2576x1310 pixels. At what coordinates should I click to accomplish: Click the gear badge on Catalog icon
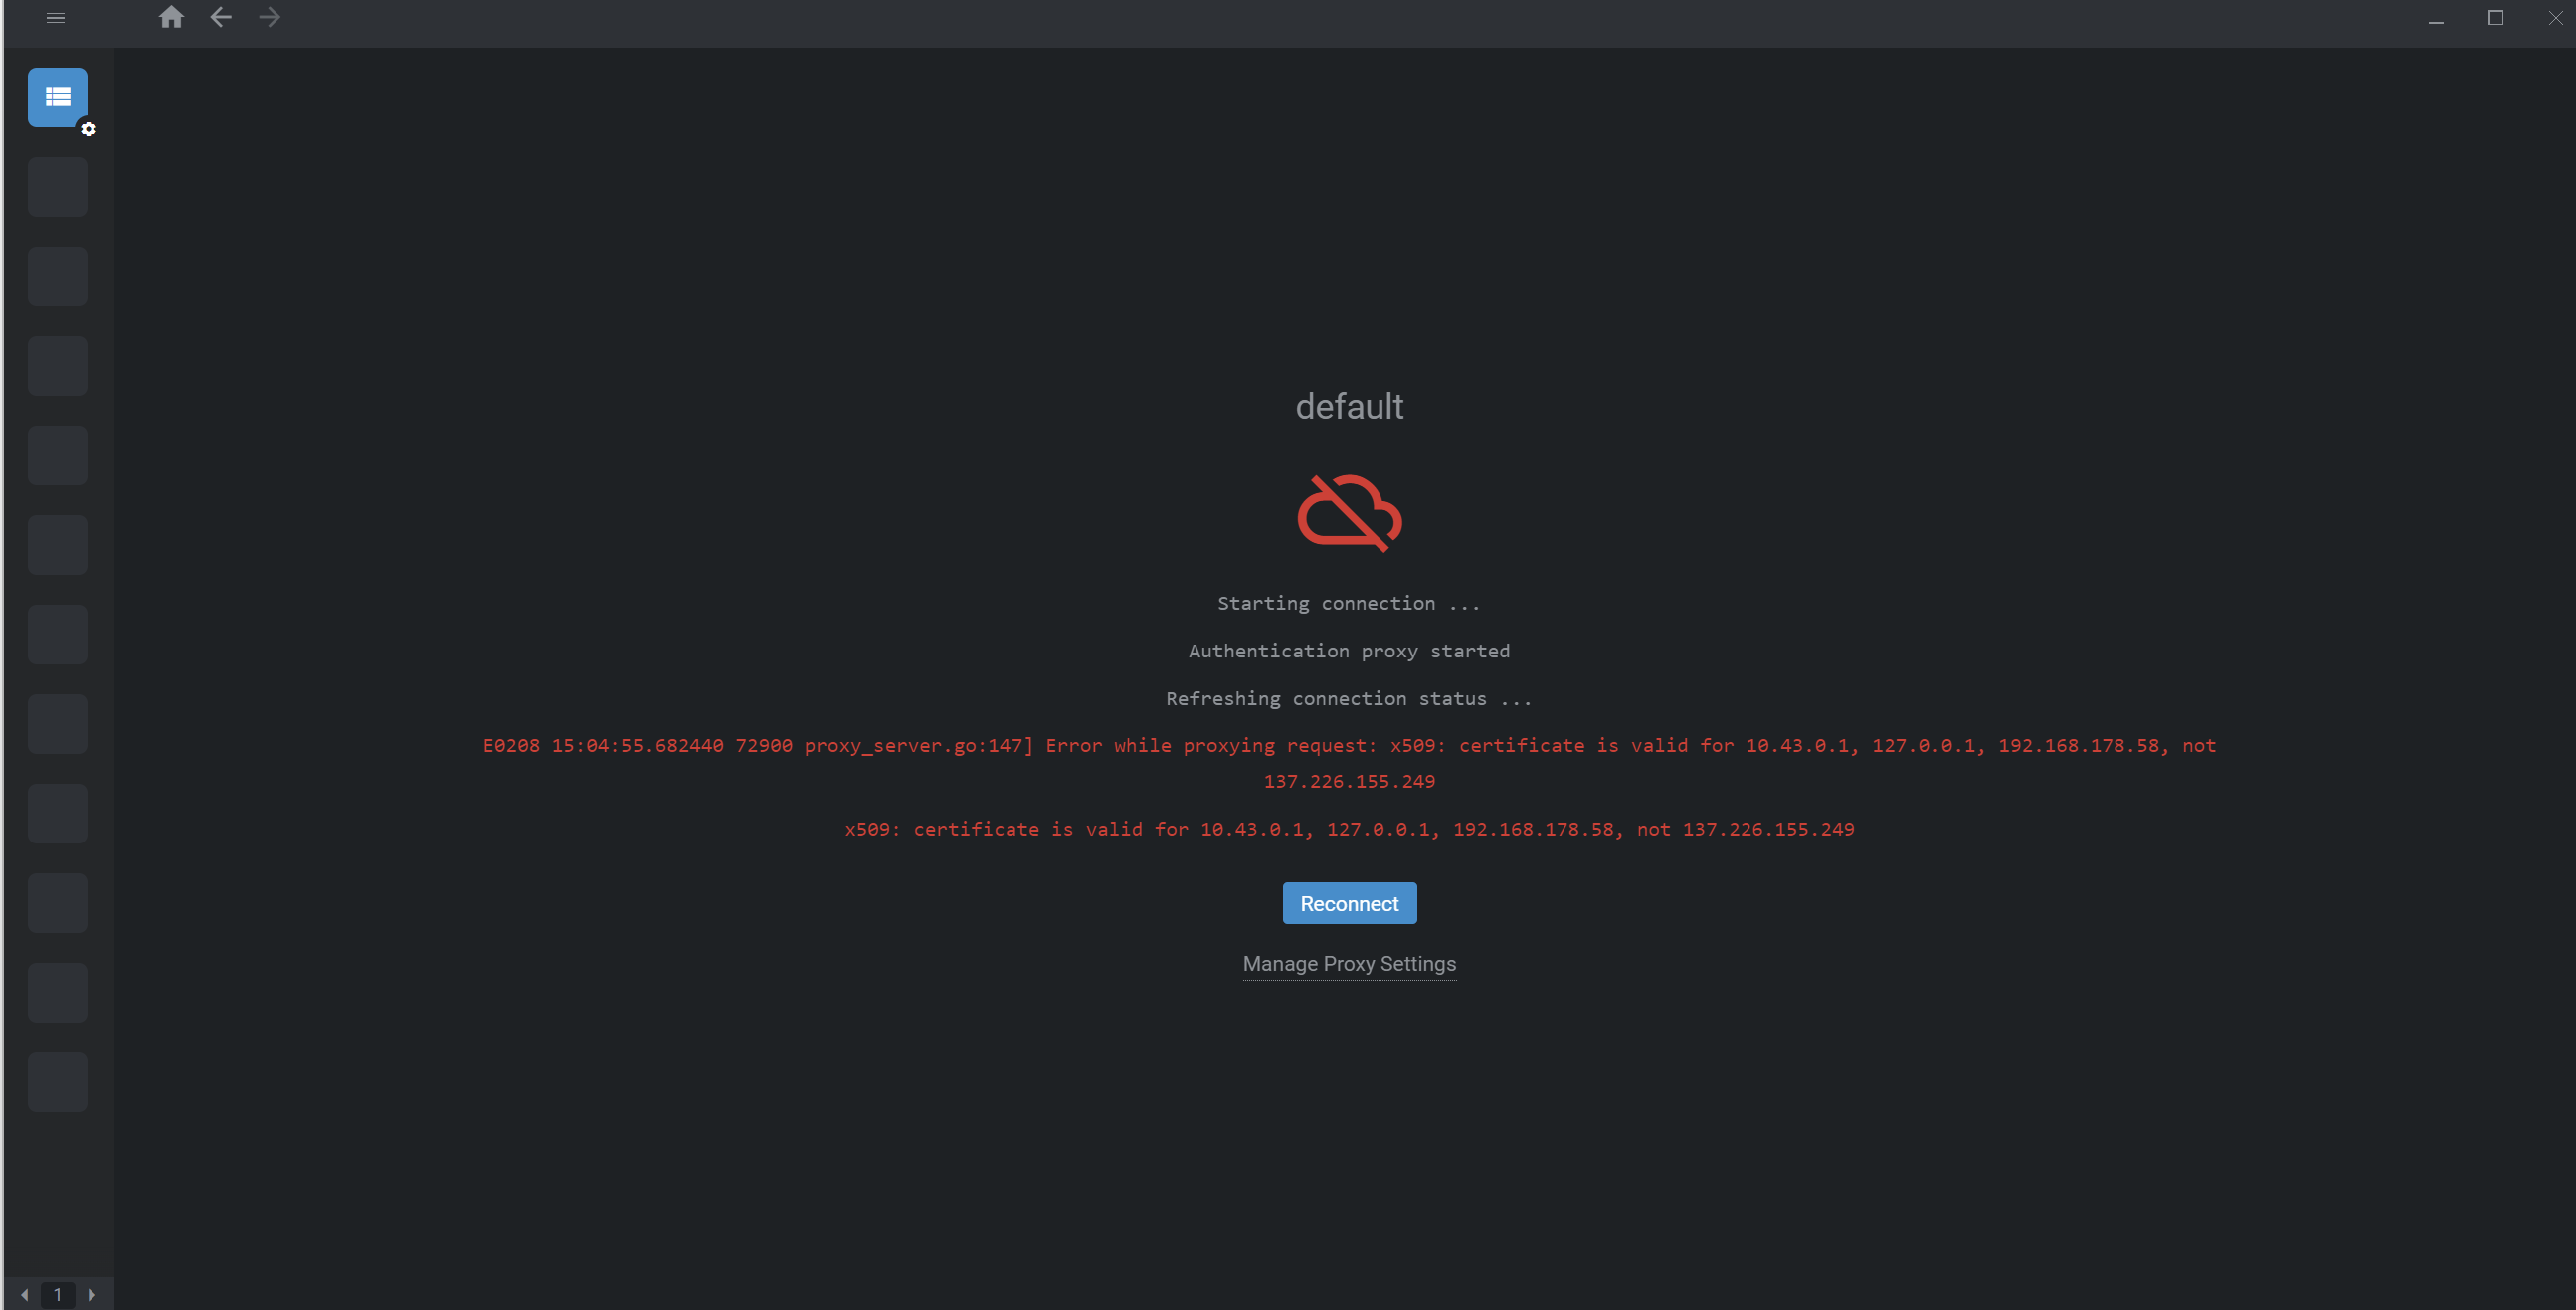click(x=89, y=130)
